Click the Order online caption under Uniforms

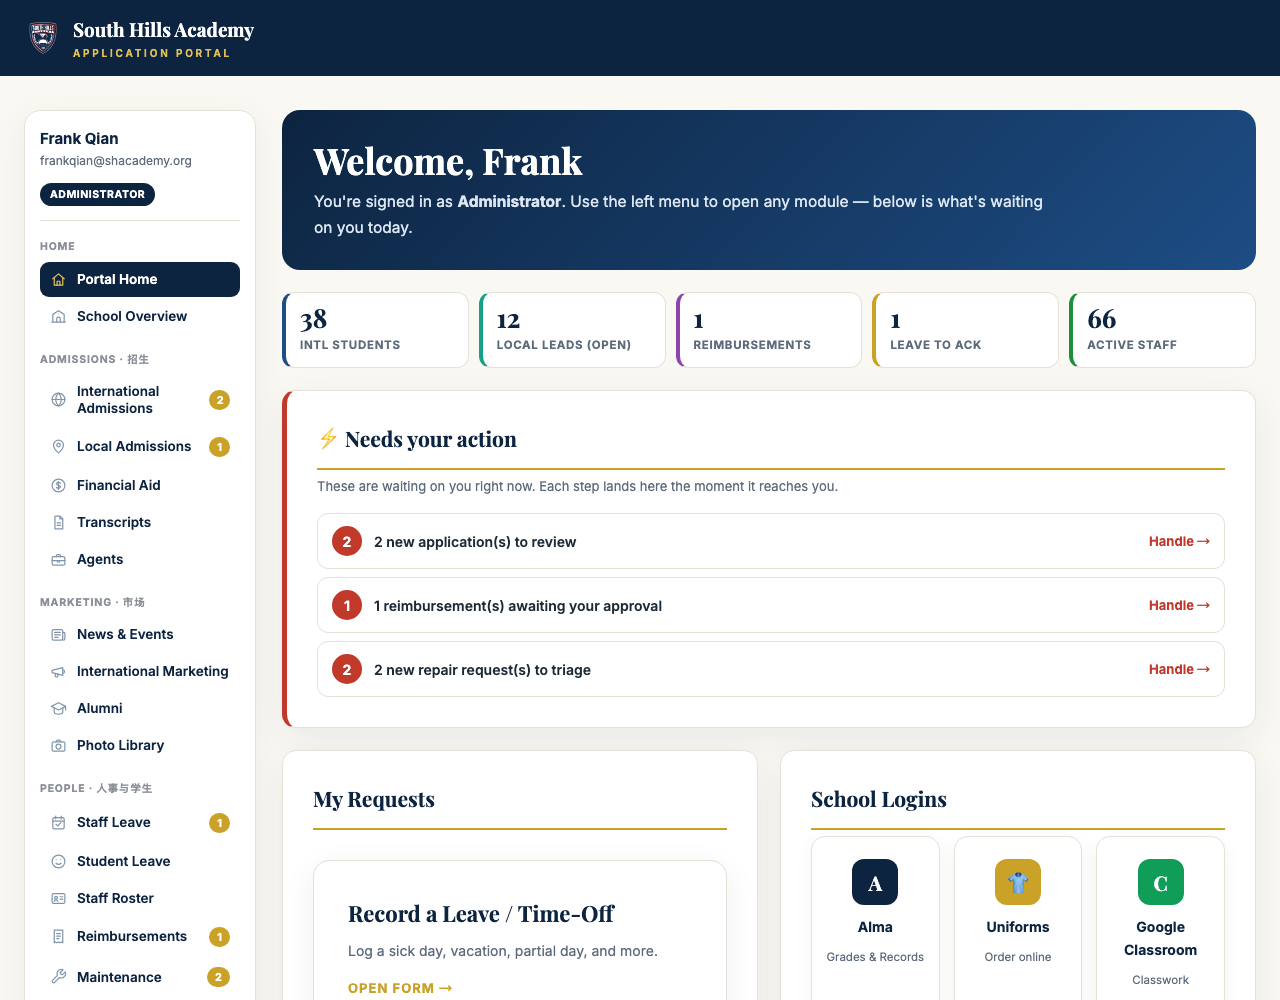1018,958
